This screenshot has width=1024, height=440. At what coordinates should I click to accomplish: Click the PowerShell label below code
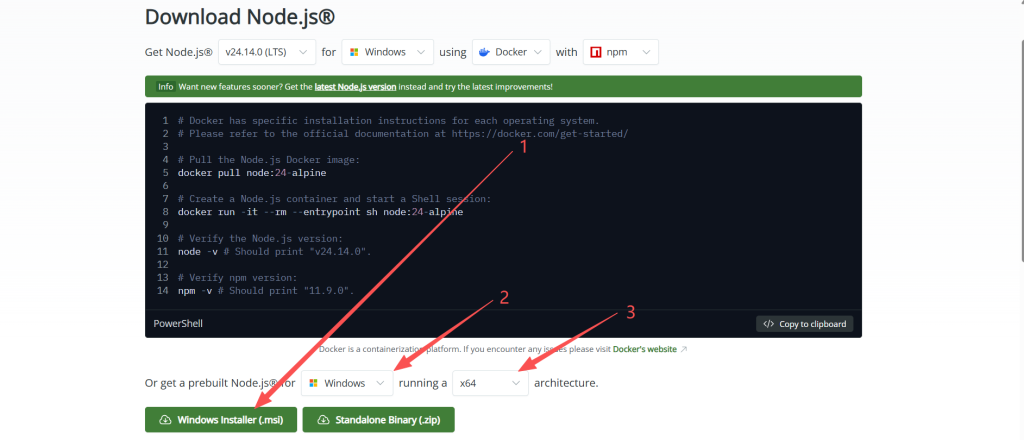178,324
